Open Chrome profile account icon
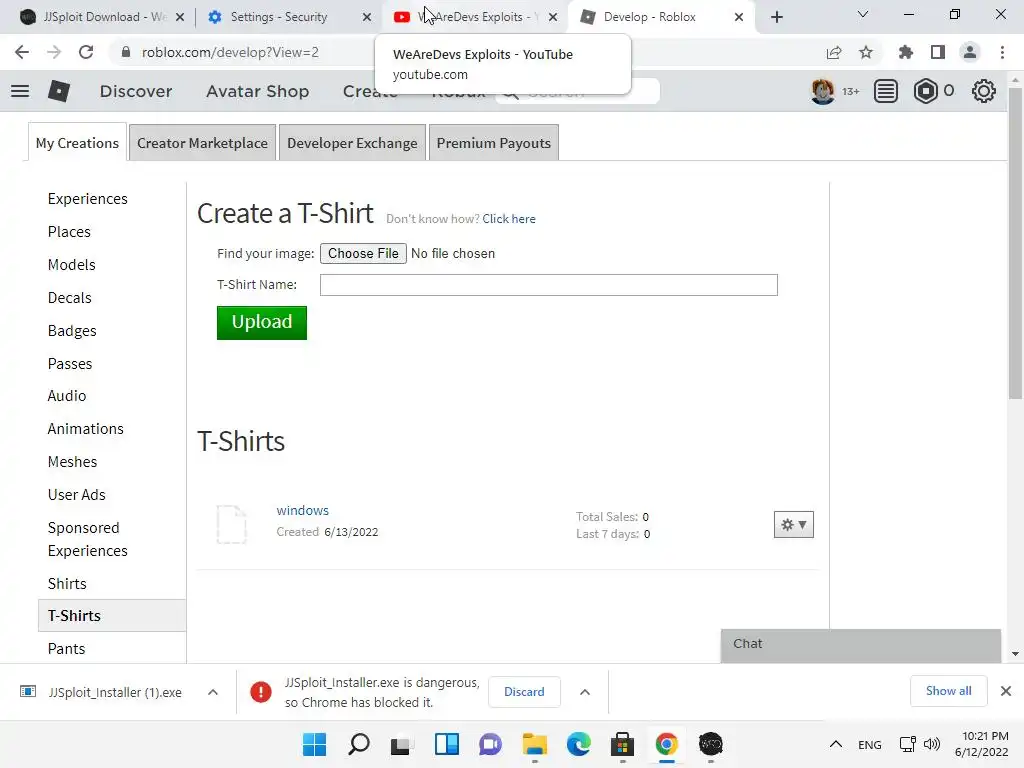1024x768 pixels. (970, 52)
